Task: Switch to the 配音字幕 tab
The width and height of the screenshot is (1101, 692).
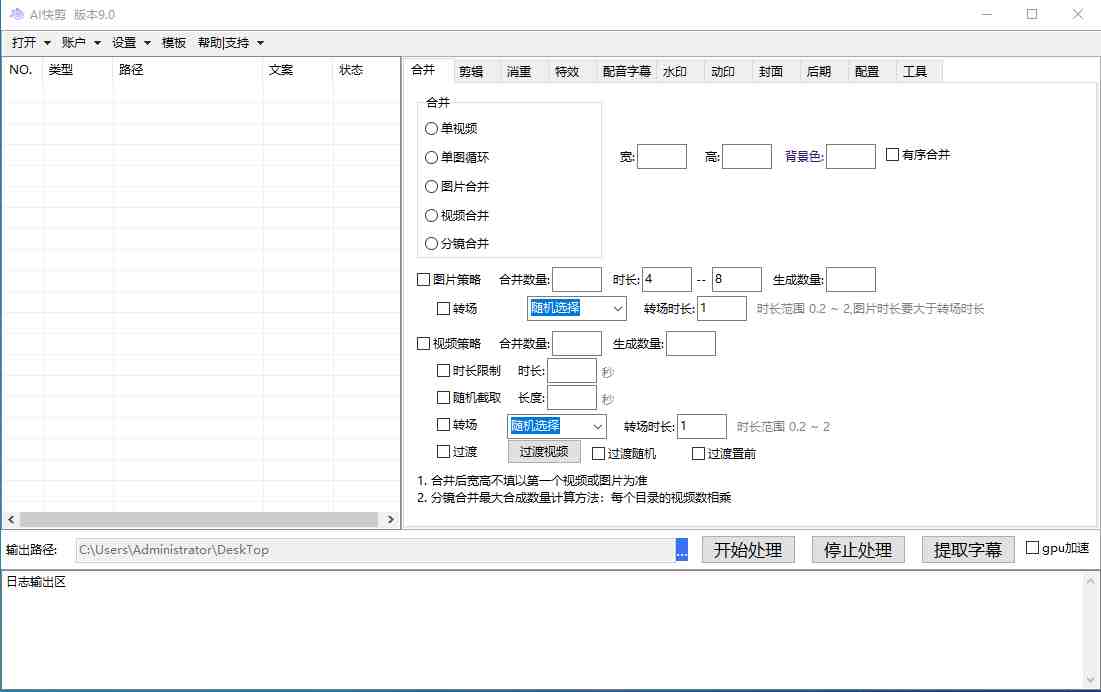Action: (625, 70)
